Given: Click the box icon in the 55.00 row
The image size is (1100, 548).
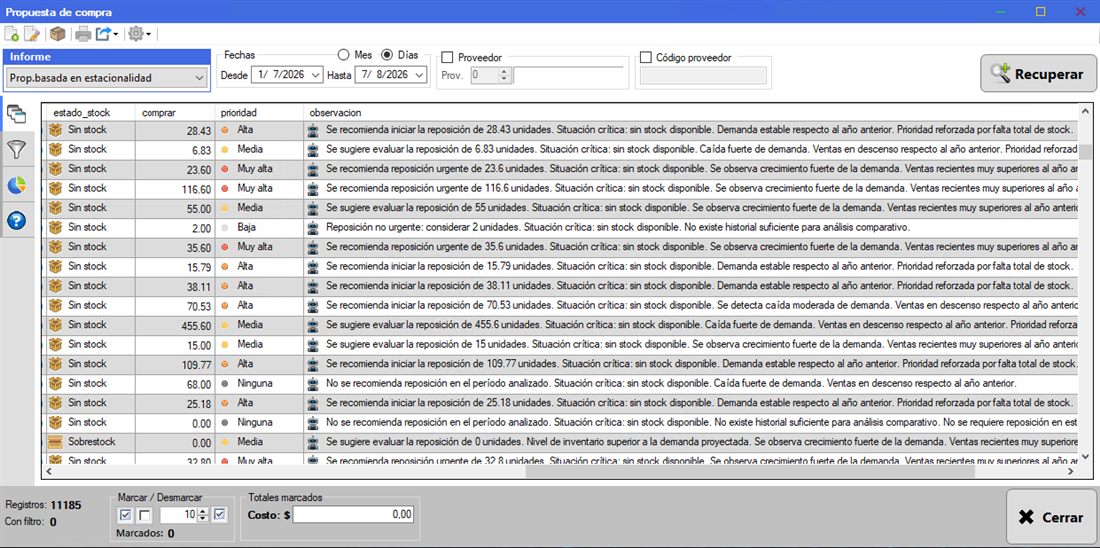Looking at the screenshot, I should pos(55,208).
